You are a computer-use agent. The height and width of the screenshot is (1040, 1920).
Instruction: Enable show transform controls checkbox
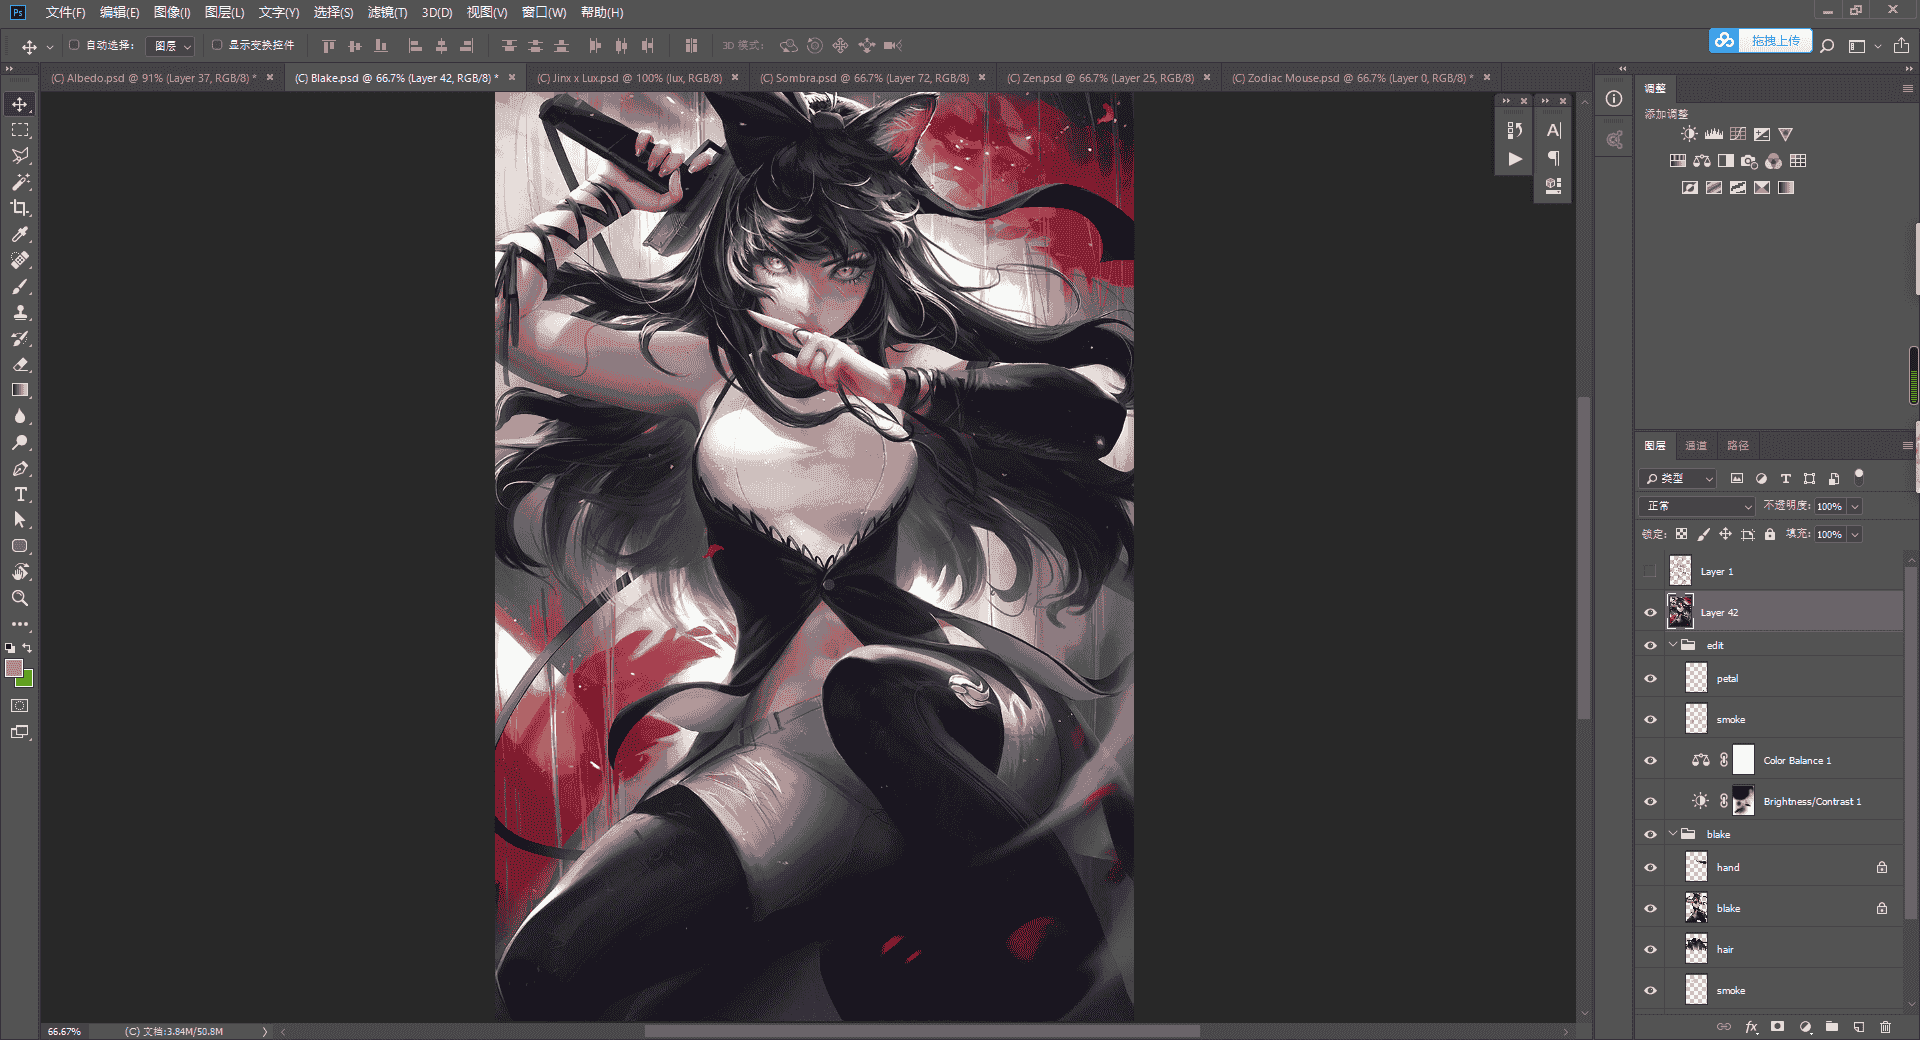pyautogui.click(x=216, y=45)
